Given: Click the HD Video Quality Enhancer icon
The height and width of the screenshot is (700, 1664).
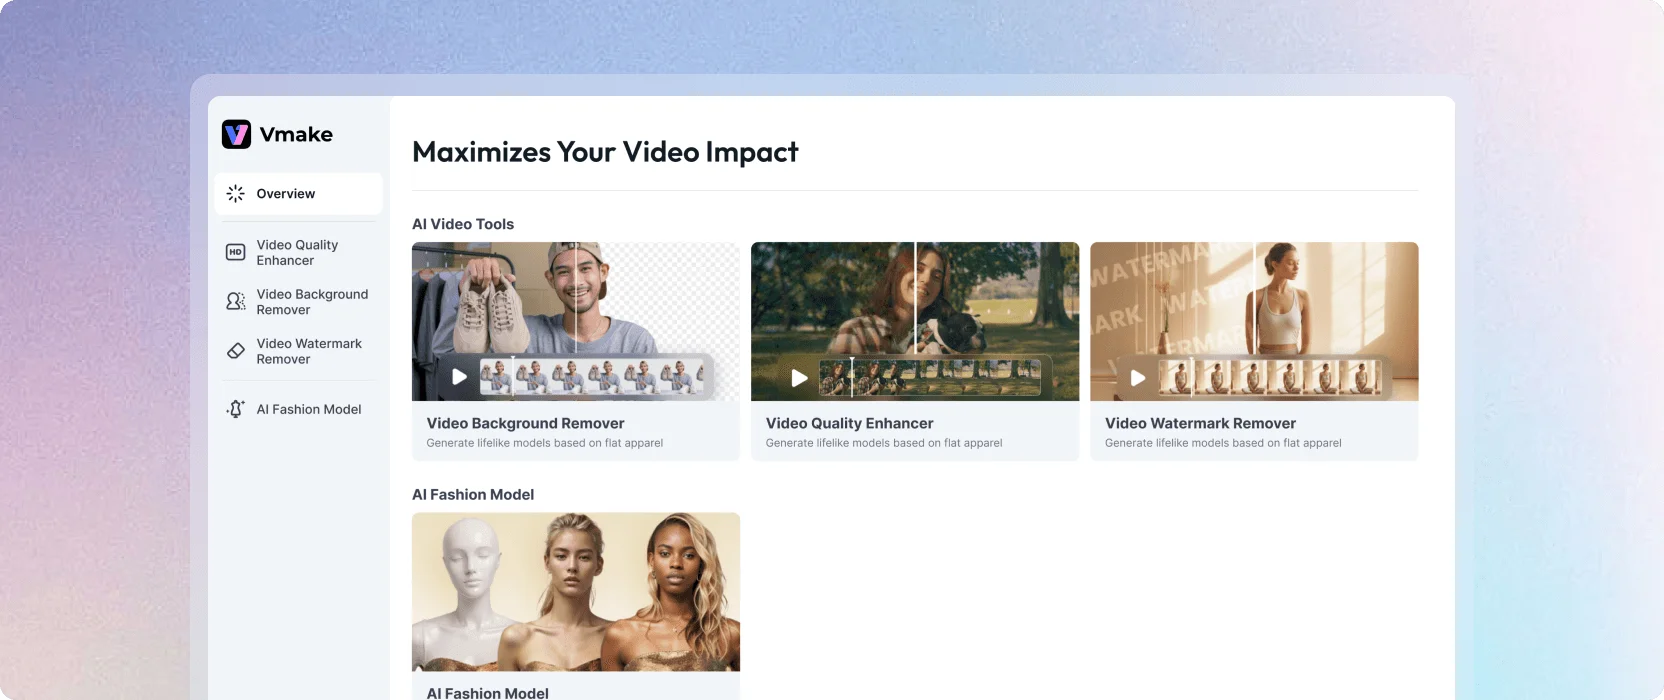Looking at the screenshot, I should point(236,252).
